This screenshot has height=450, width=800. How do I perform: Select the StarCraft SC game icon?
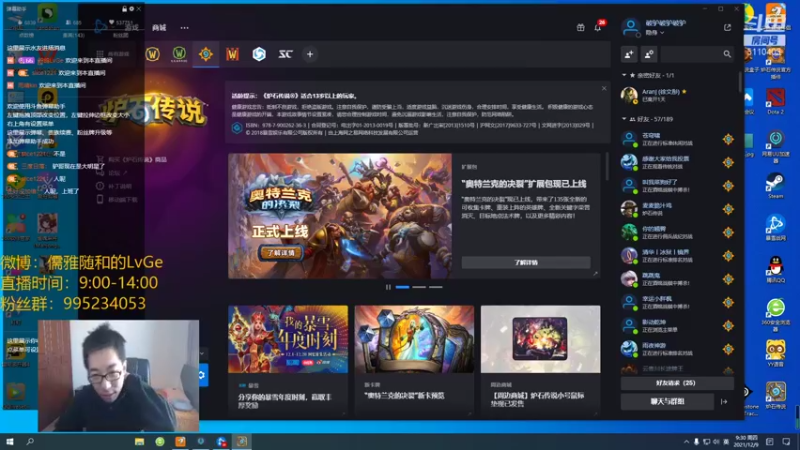[285, 54]
